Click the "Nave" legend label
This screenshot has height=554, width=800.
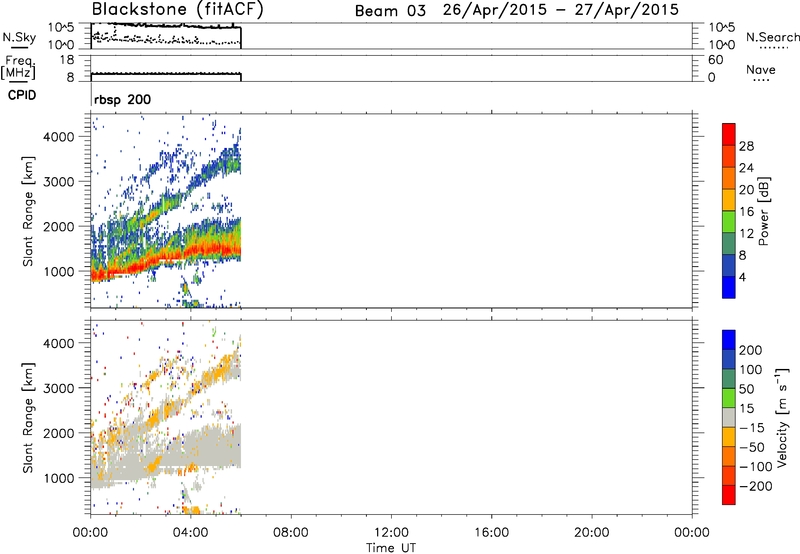pos(761,69)
